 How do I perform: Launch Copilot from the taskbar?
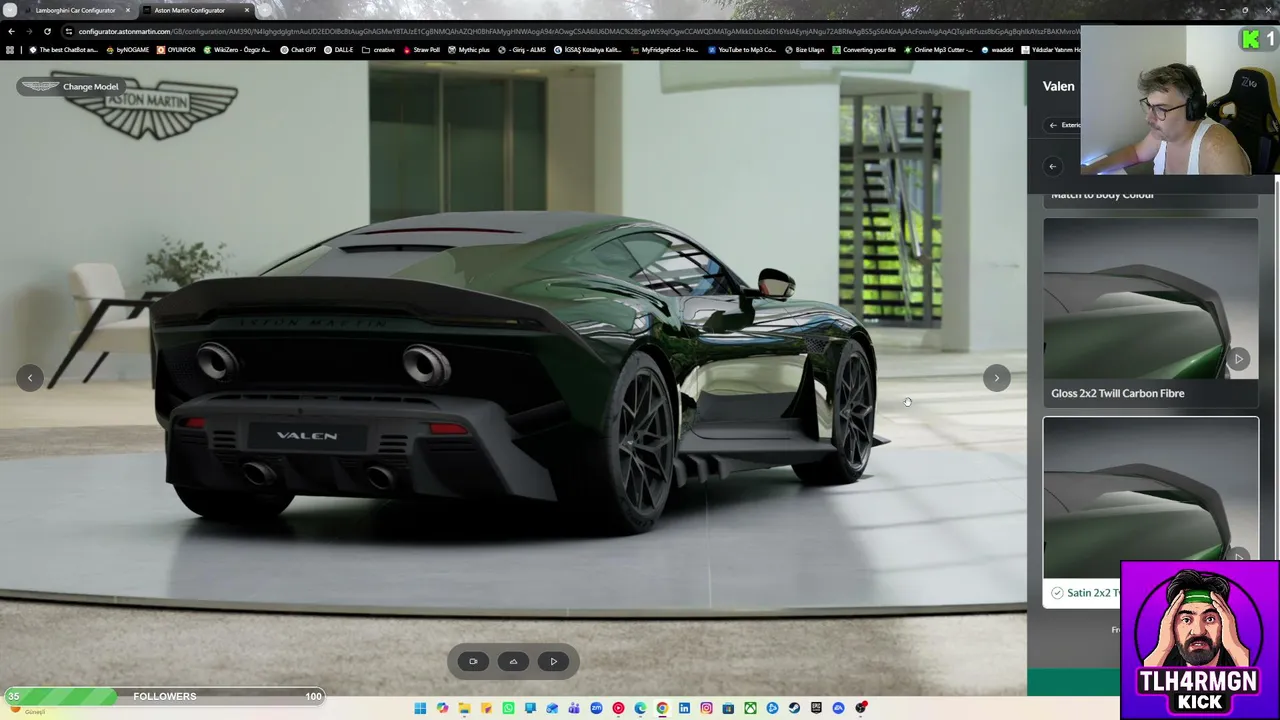(442, 708)
